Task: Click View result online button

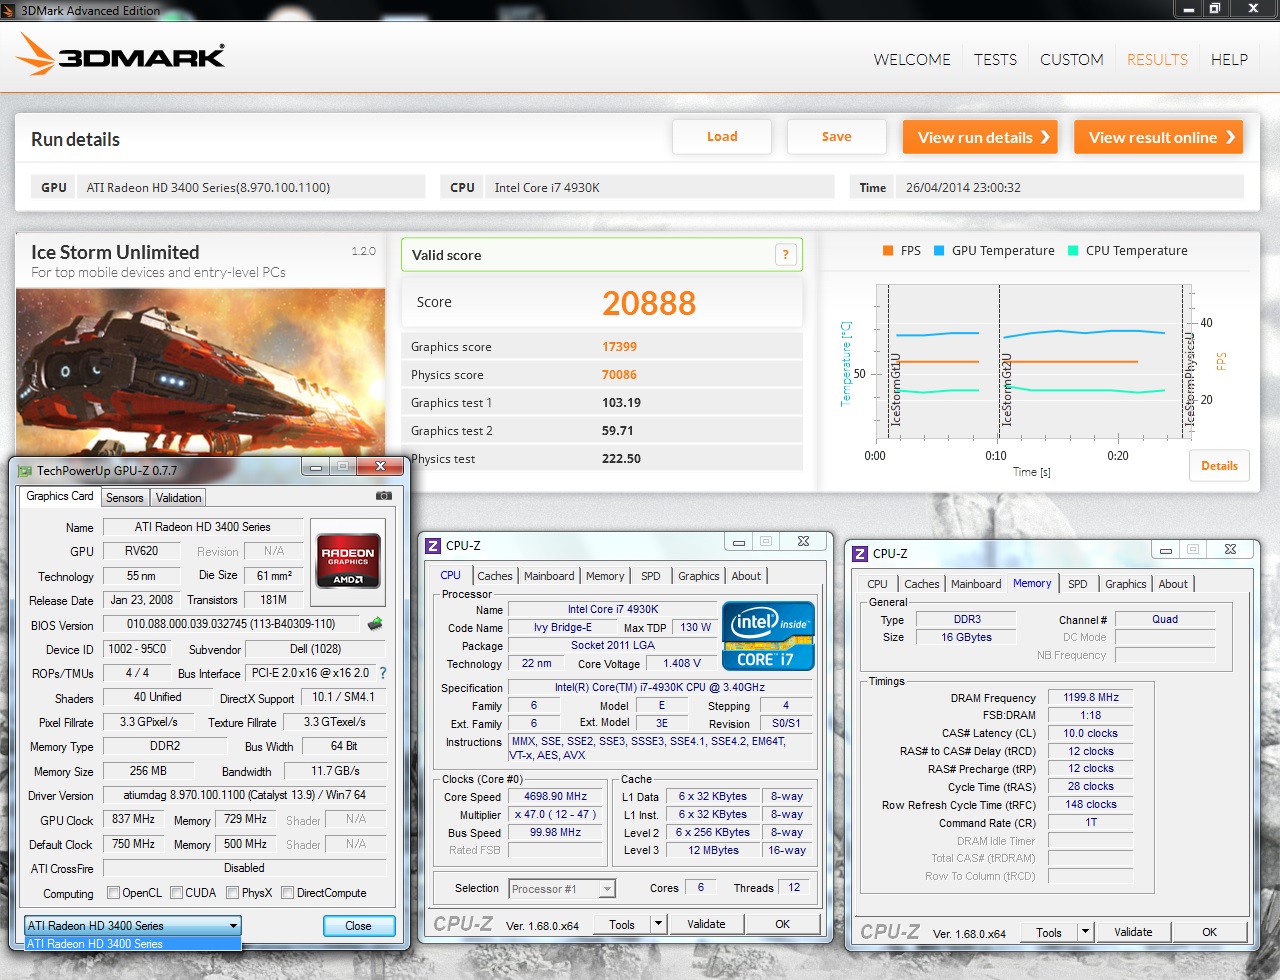Action: tap(1159, 137)
